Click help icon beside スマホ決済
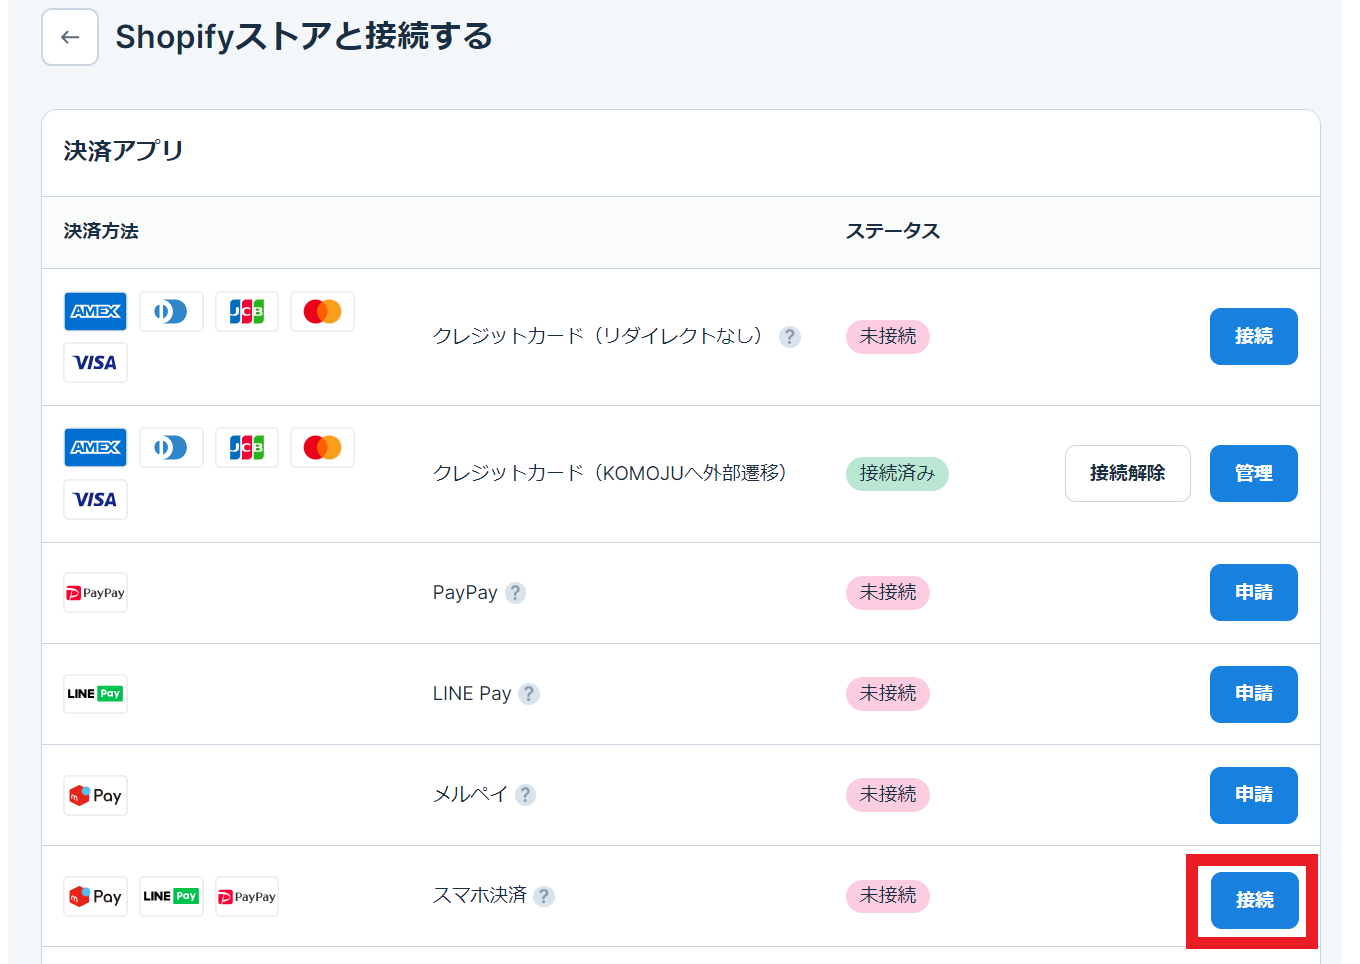 pyautogui.click(x=544, y=896)
